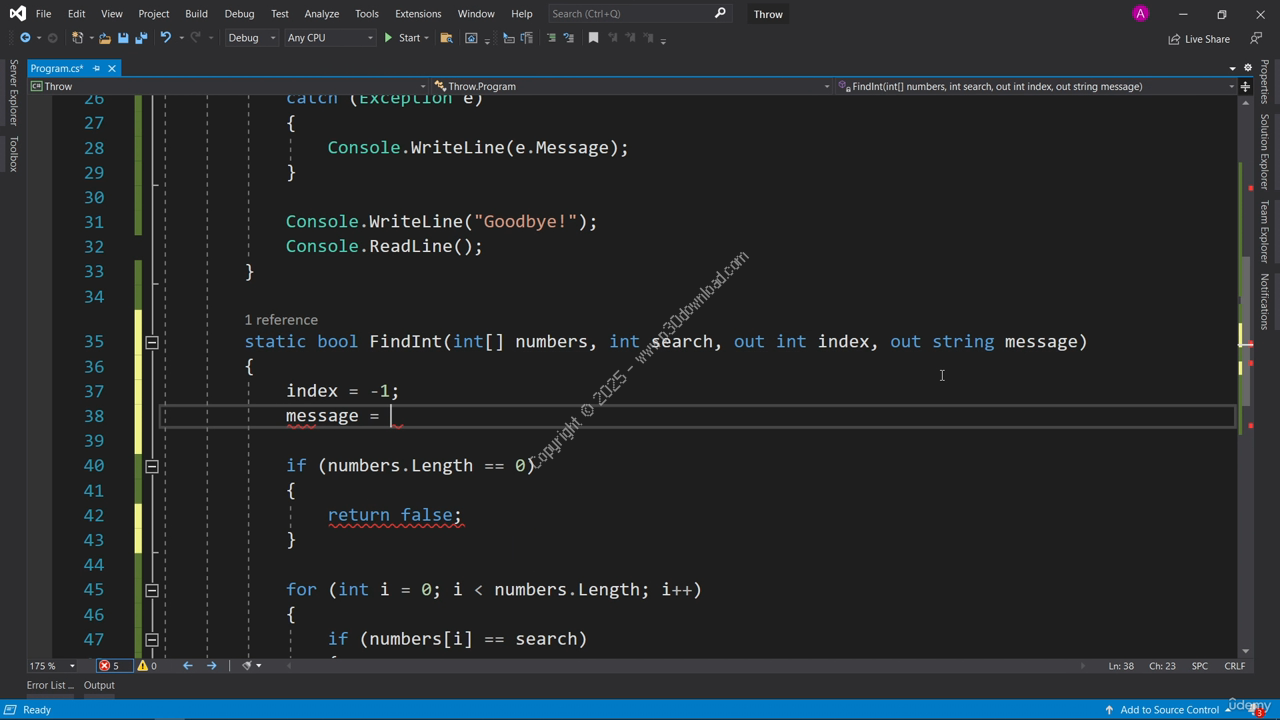Viewport: 1280px width, 720px height.
Task: Open the Test menu
Action: (280, 14)
